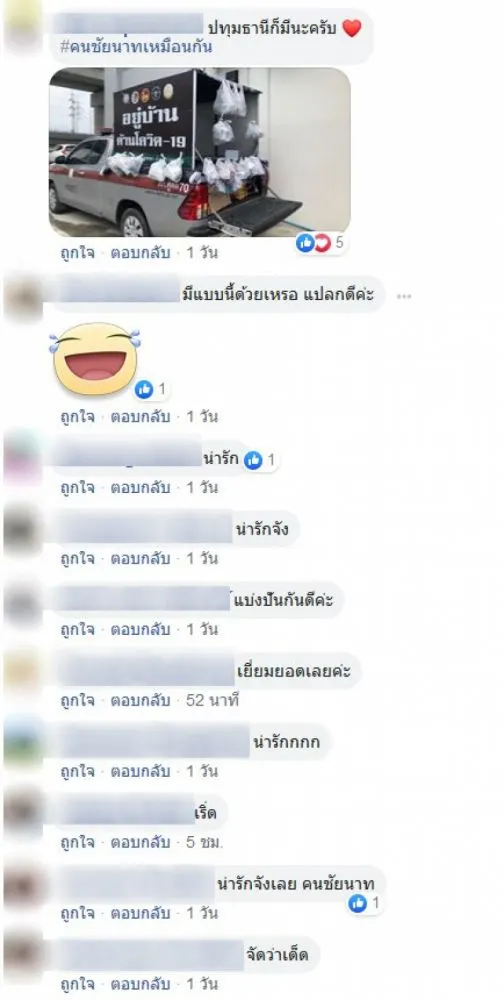Image resolution: width=504 pixels, height=1000 pixels.
Task: Click the reaction icons showing 5 on photo
Action: pyautogui.click(x=313, y=243)
